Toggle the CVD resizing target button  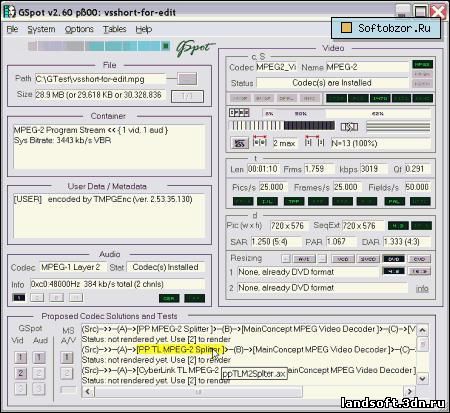419,259
